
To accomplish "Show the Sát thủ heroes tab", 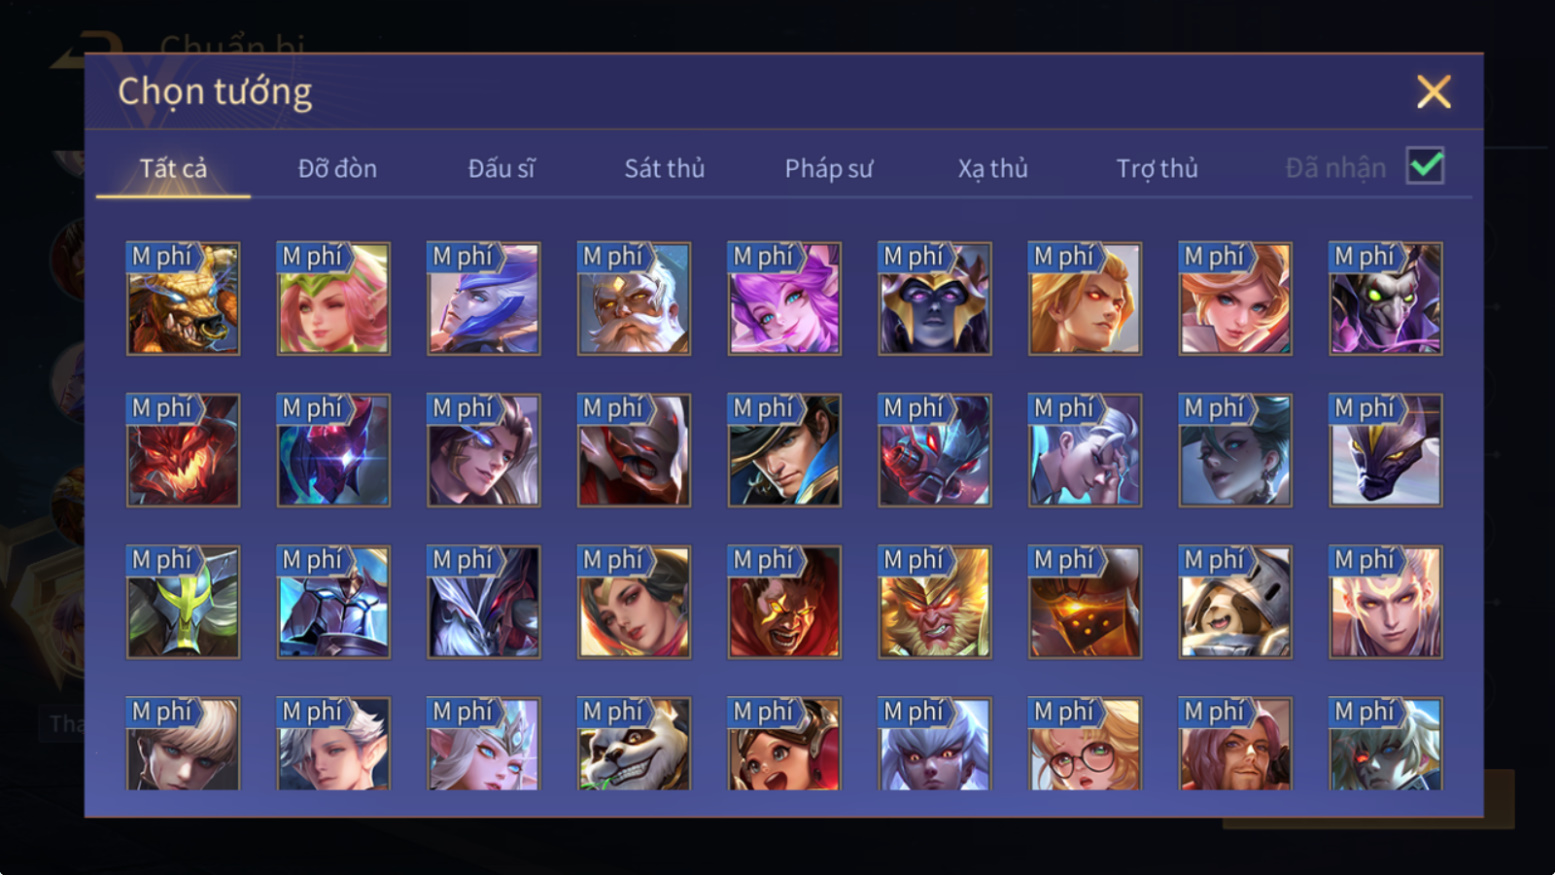I will click(665, 168).
